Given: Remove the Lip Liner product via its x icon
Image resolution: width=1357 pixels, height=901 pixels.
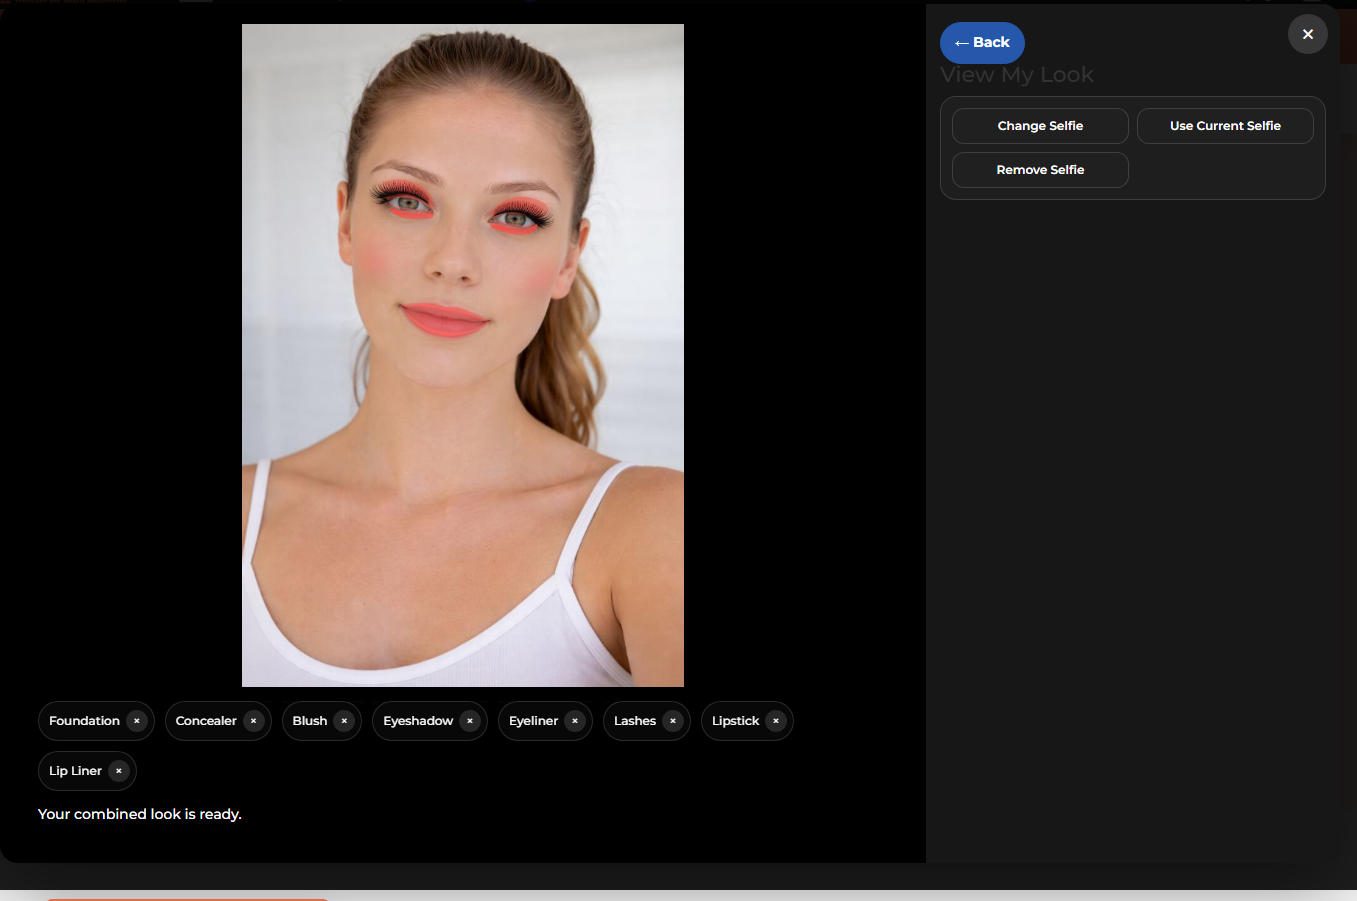Looking at the screenshot, I should click(118, 771).
